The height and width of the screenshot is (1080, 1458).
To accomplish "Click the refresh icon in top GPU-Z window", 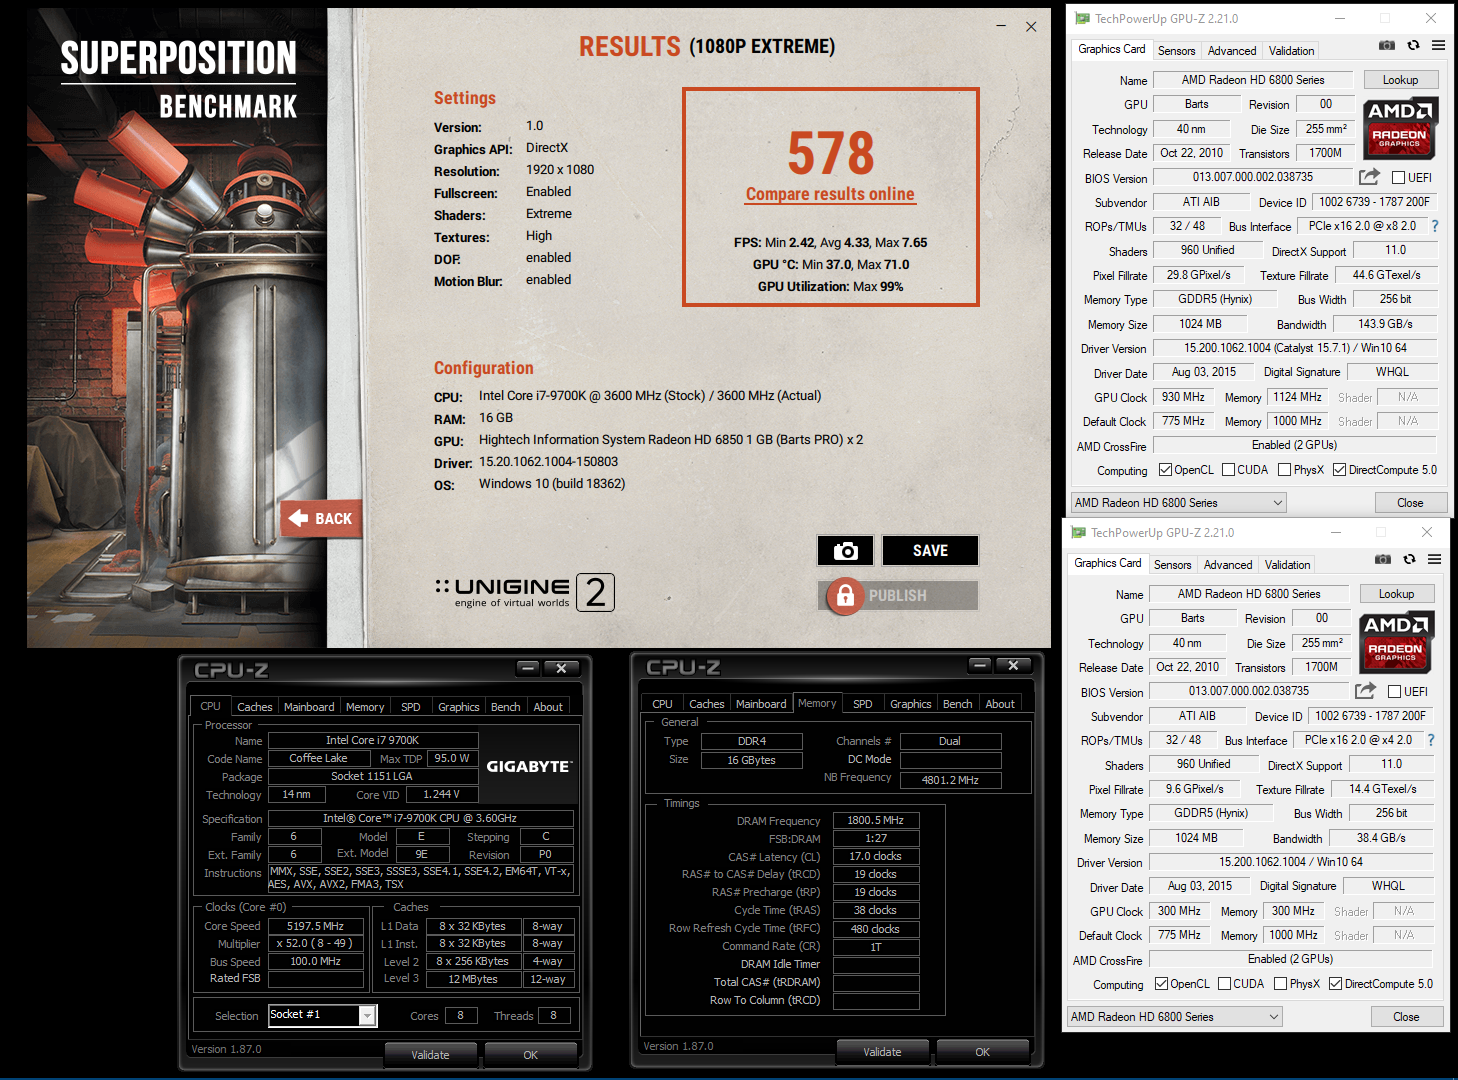I will point(1413,45).
